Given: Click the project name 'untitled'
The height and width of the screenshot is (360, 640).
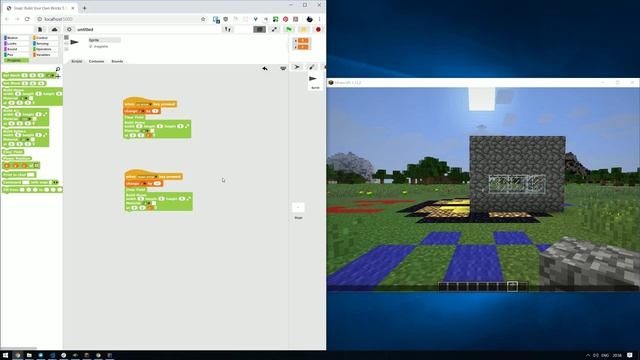Looking at the screenshot, I should (x=85, y=29).
